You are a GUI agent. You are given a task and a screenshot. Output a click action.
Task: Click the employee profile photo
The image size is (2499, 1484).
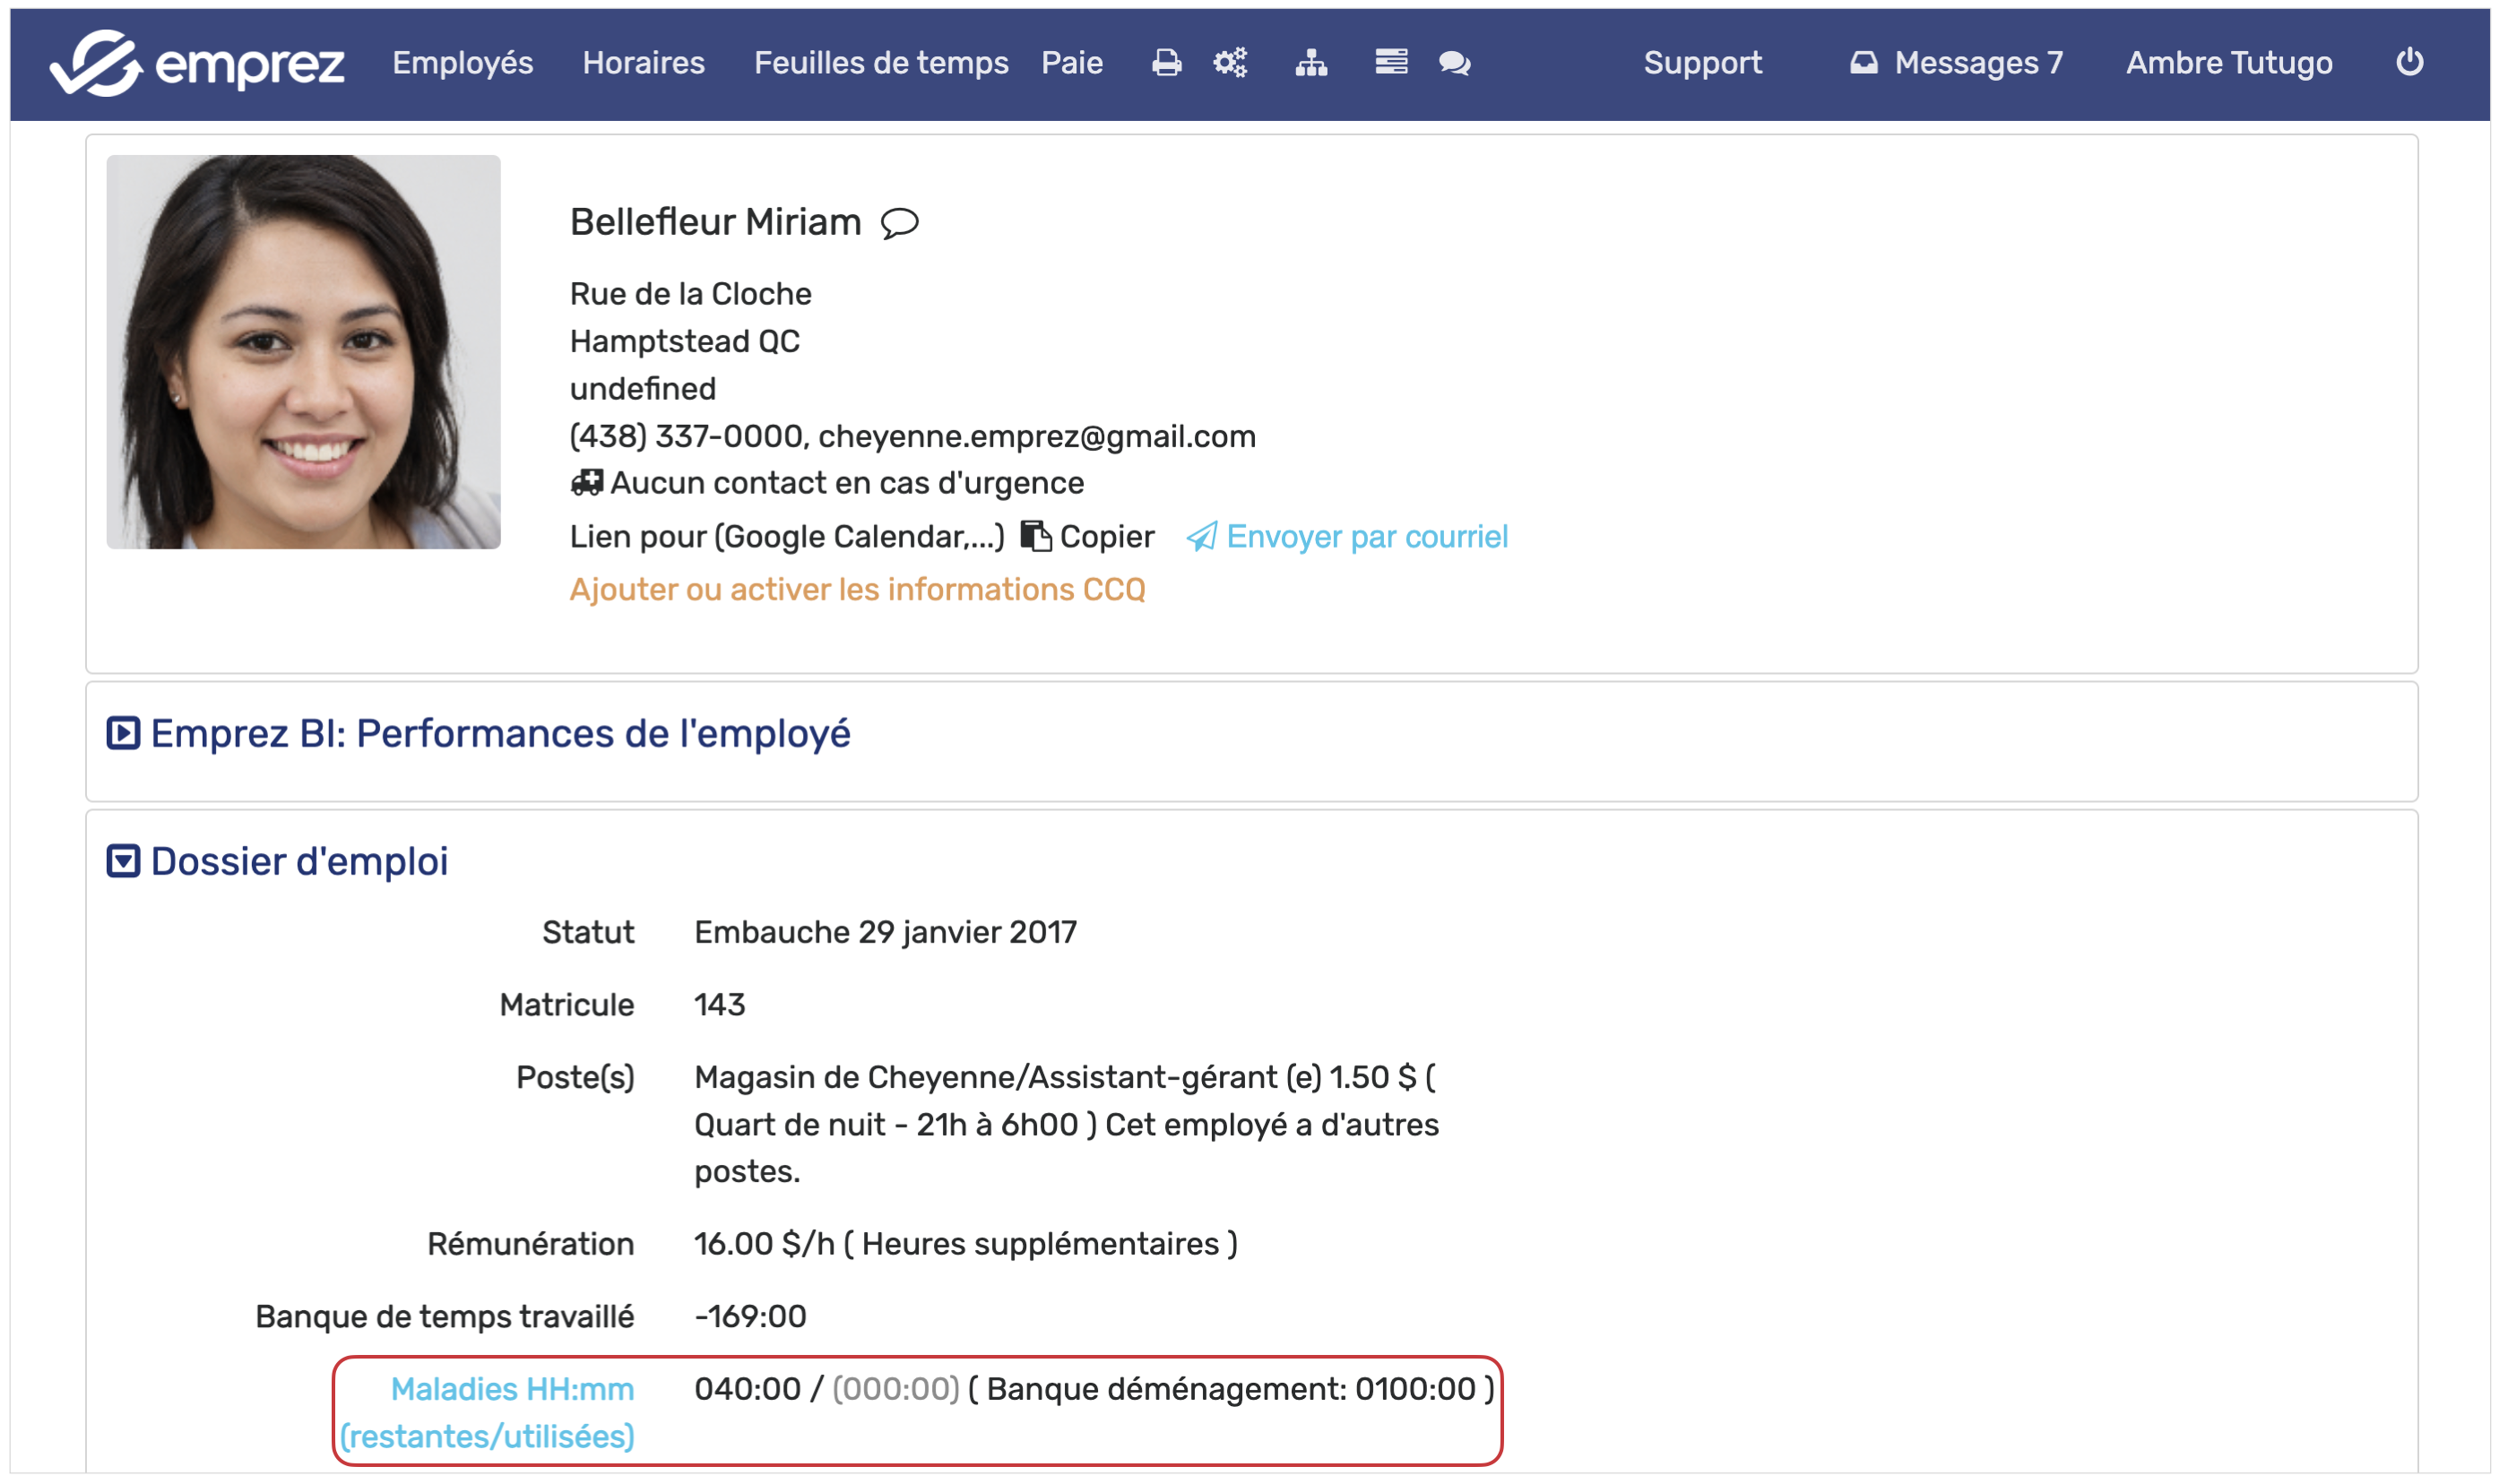pos(303,352)
